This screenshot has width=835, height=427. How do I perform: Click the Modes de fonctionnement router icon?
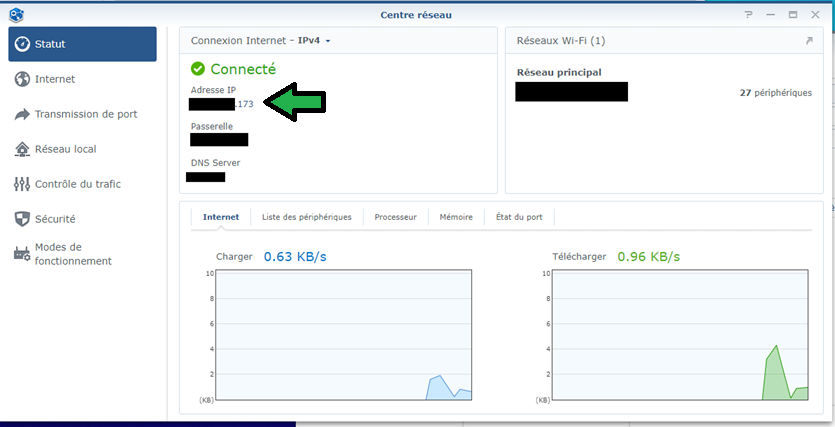(x=22, y=254)
